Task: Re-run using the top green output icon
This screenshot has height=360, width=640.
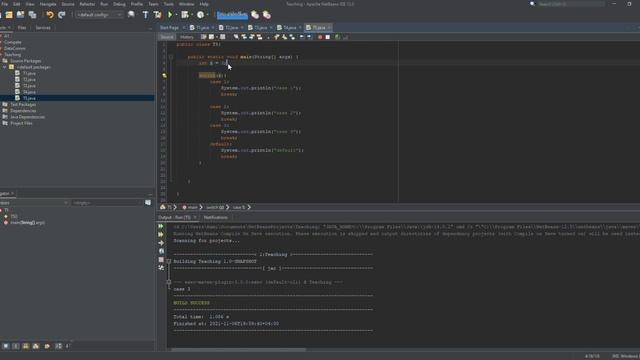Action: pyautogui.click(x=161, y=226)
